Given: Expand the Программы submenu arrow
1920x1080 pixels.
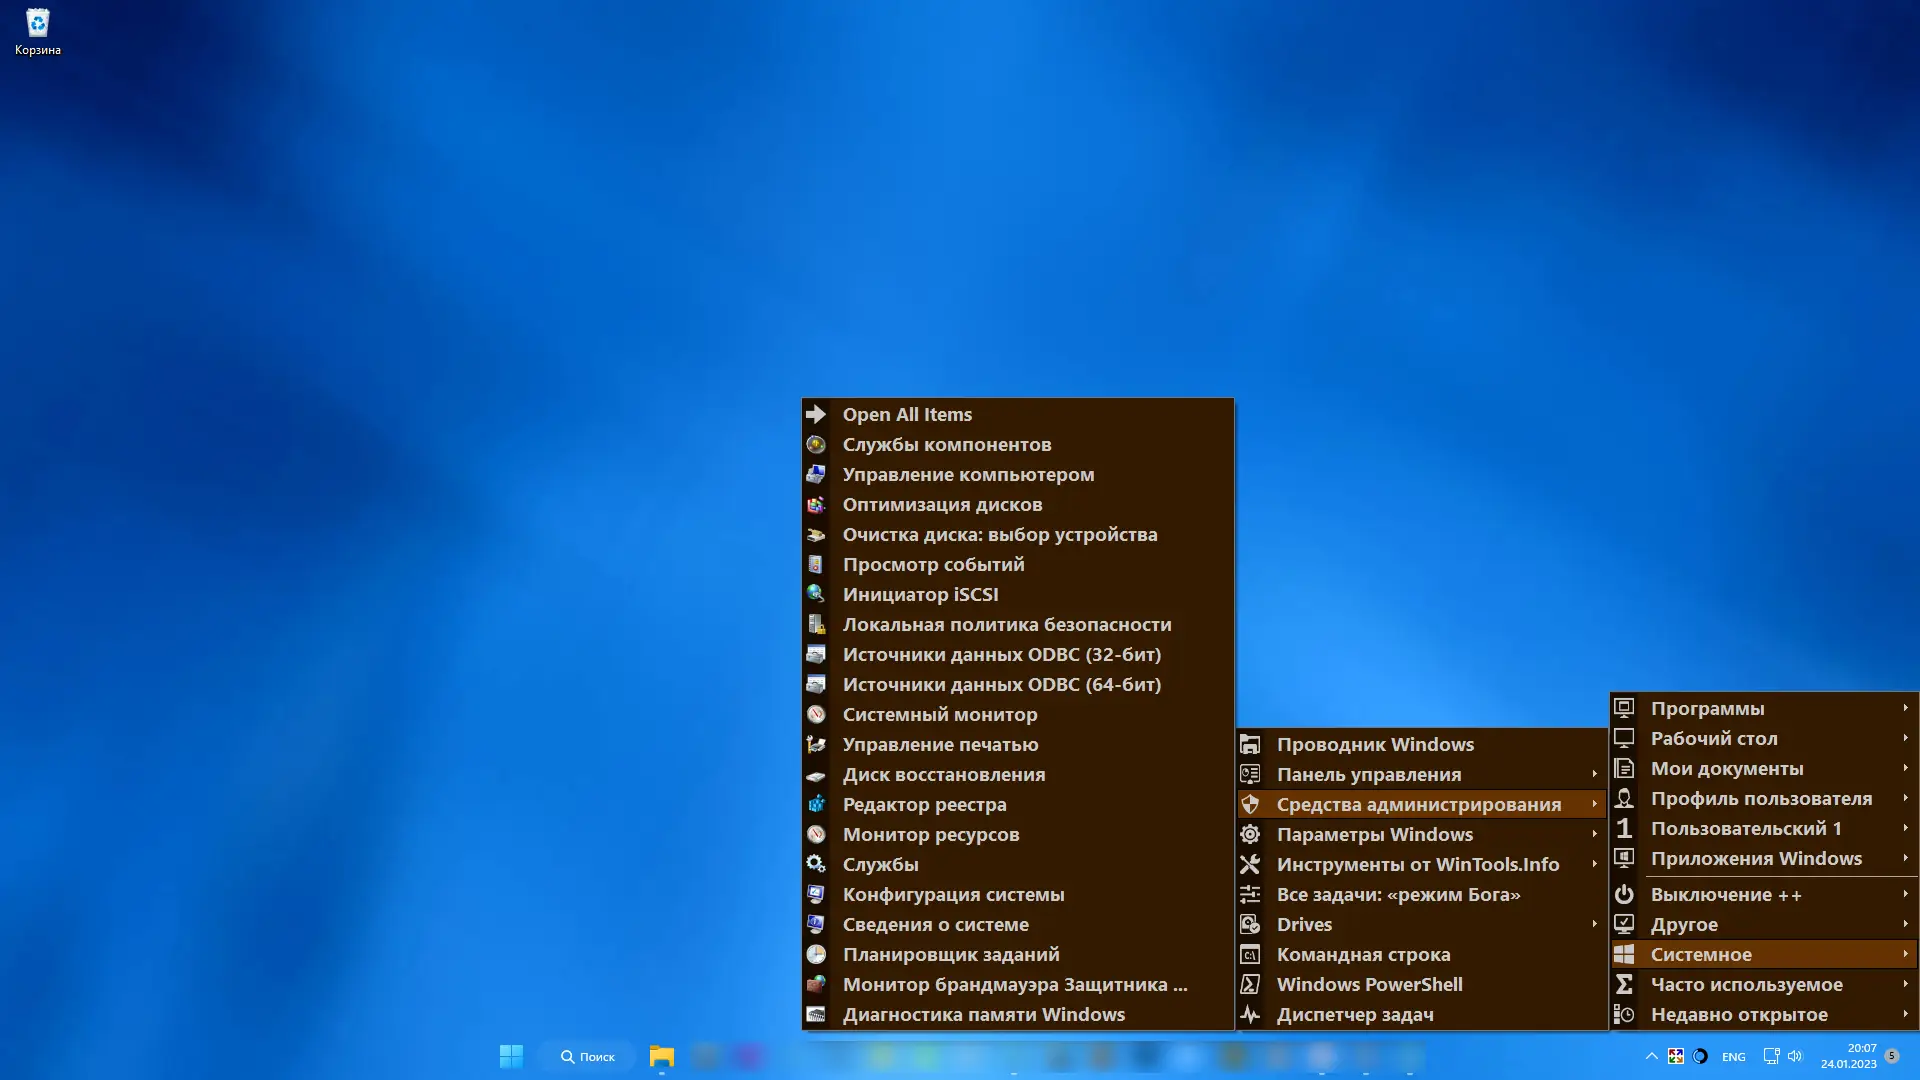Looking at the screenshot, I should [x=1905, y=708].
